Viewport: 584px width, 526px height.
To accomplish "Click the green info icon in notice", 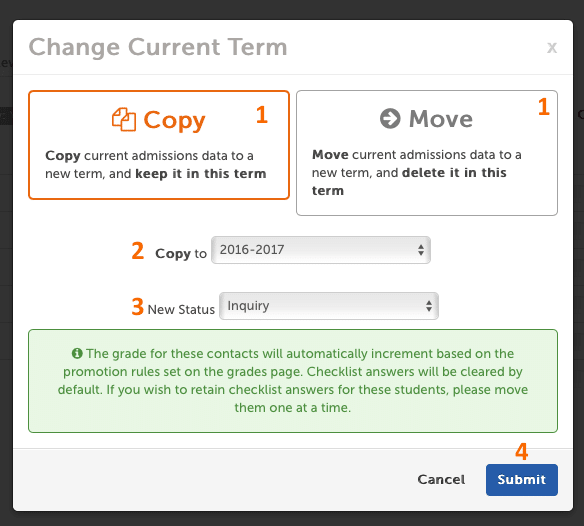I will 77,353.
